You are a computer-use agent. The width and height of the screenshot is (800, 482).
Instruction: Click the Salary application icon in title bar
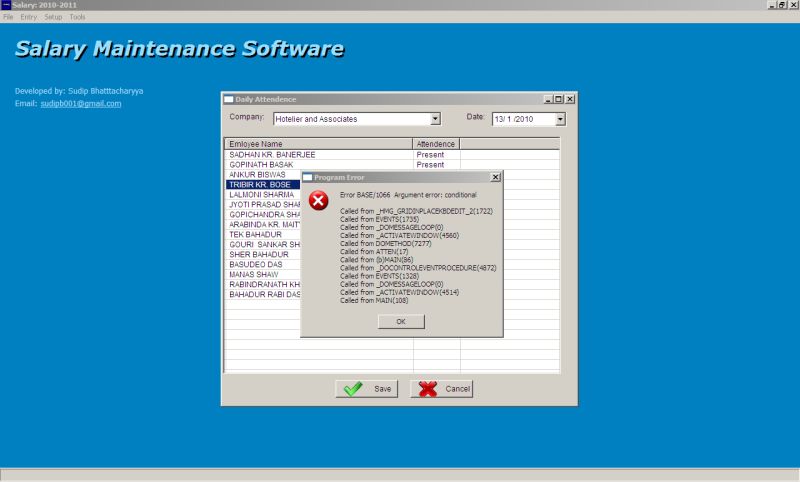[6, 6]
